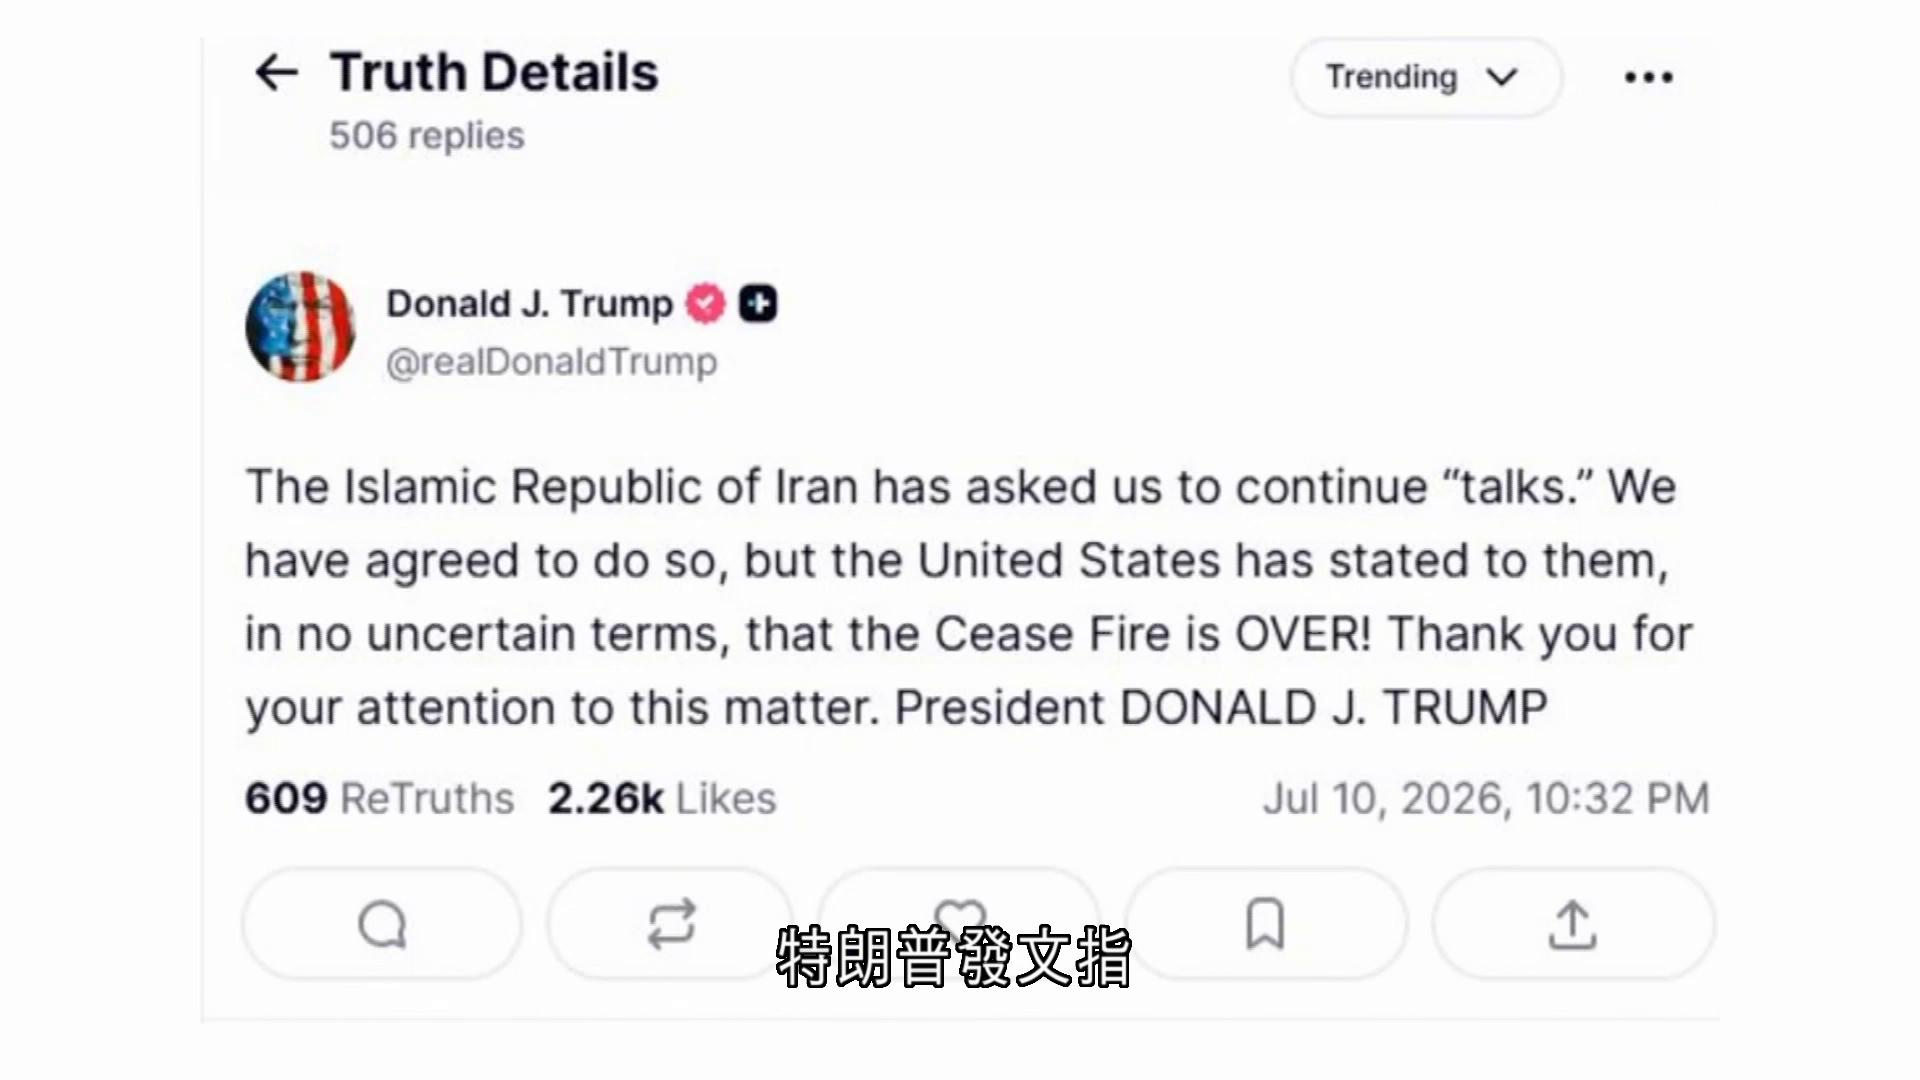Bookmark this Truth post

pyautogui.click(x=1265, y=924)
